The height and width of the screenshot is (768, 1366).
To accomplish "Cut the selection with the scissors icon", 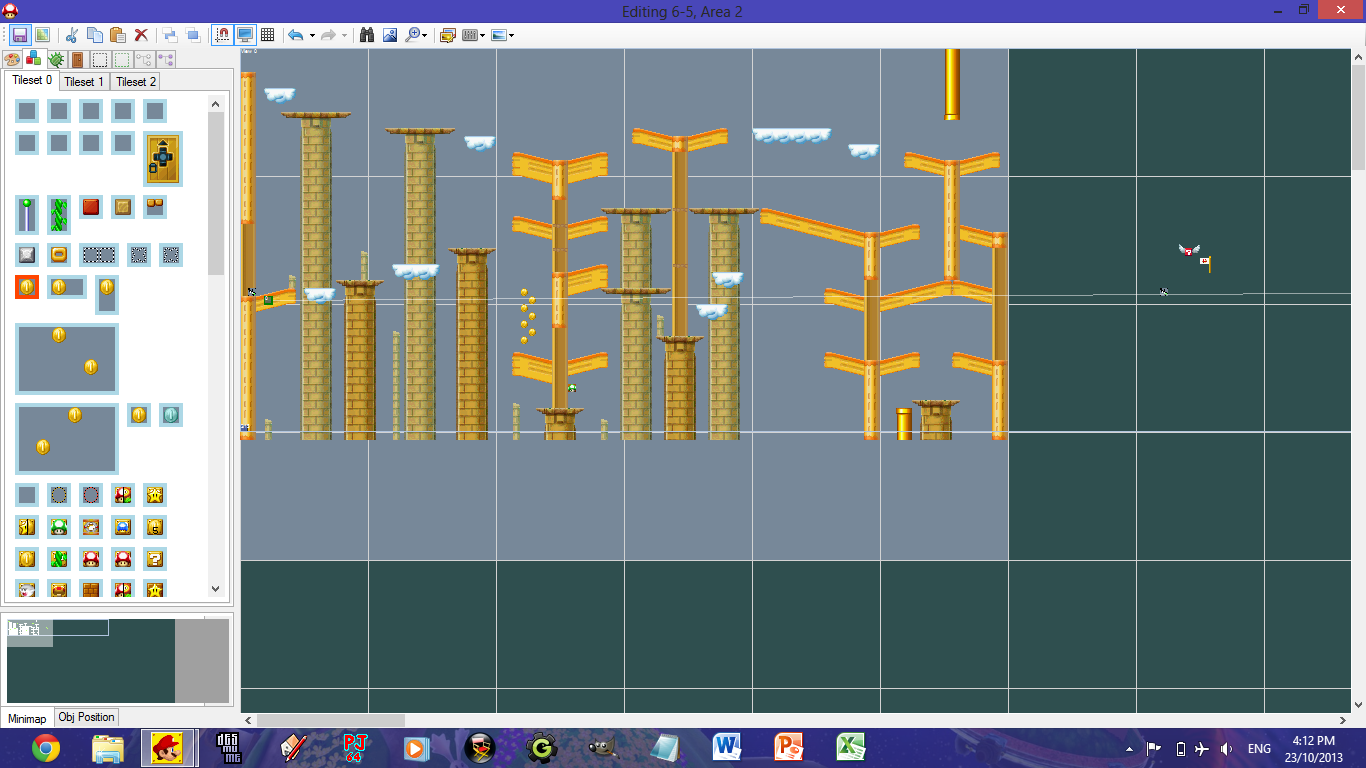I will pos(73,35).
